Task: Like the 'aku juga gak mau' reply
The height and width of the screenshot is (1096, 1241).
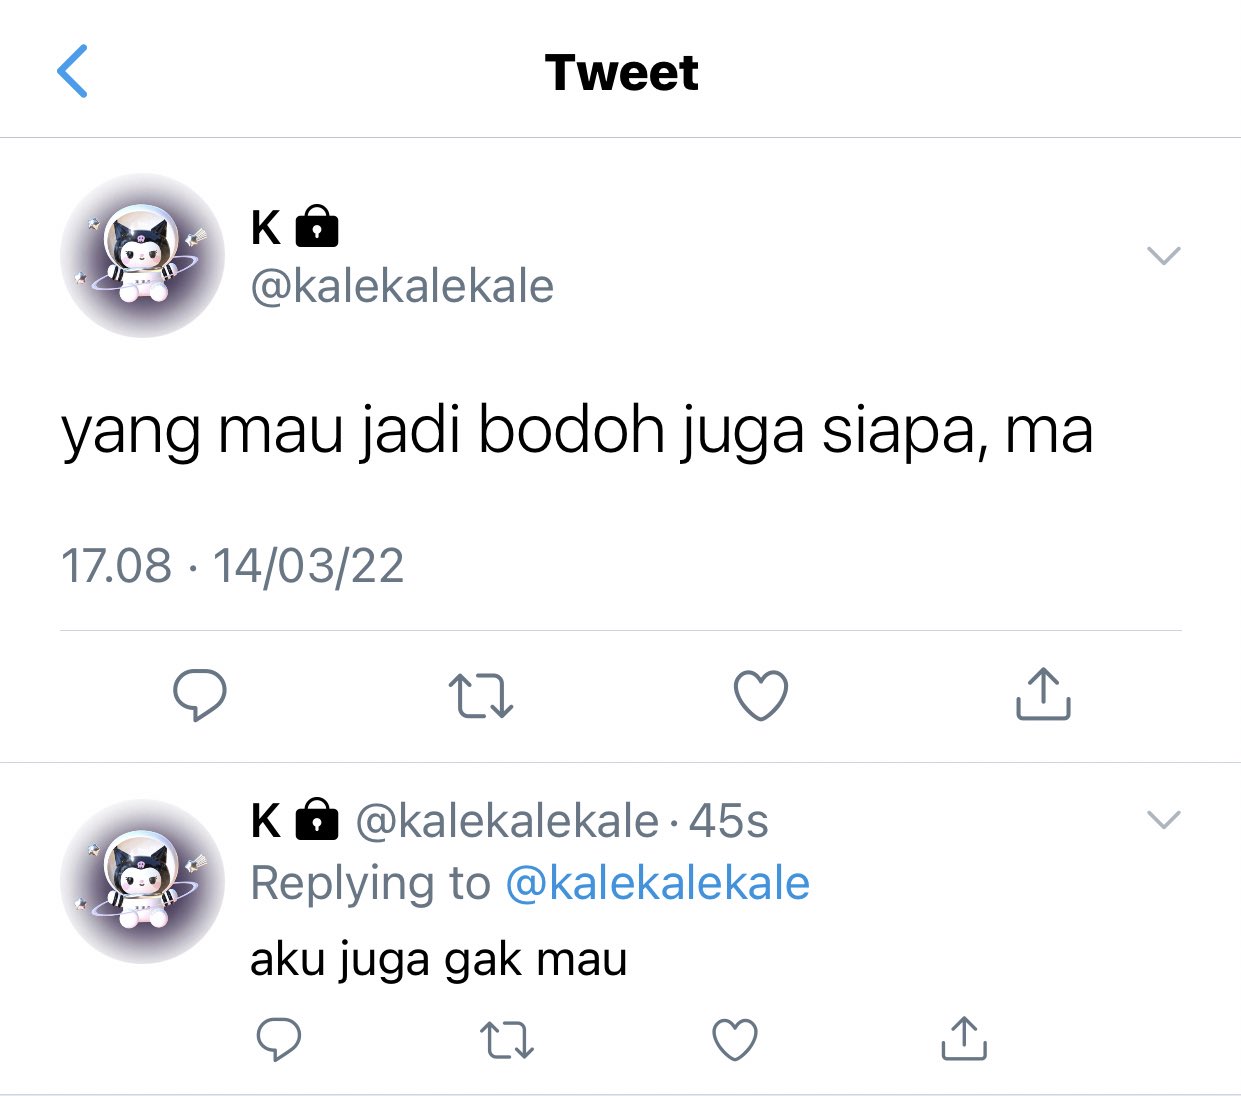Action: (x=735, y=1039)
